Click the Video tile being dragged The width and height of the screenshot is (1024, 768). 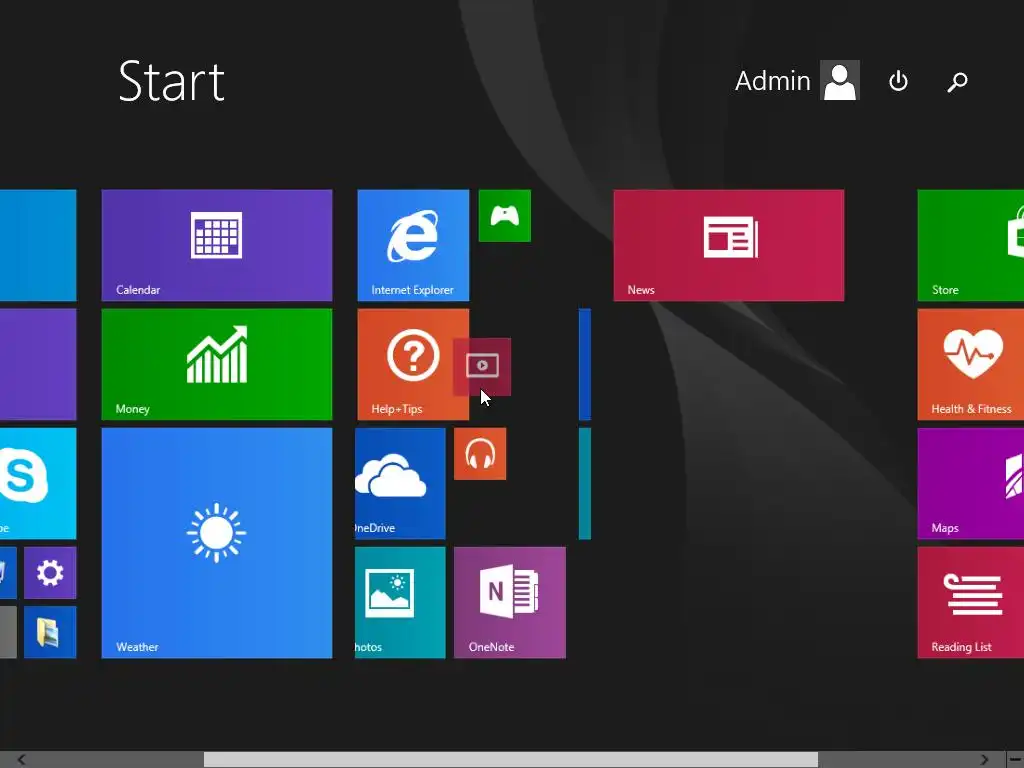pos(482,367)
